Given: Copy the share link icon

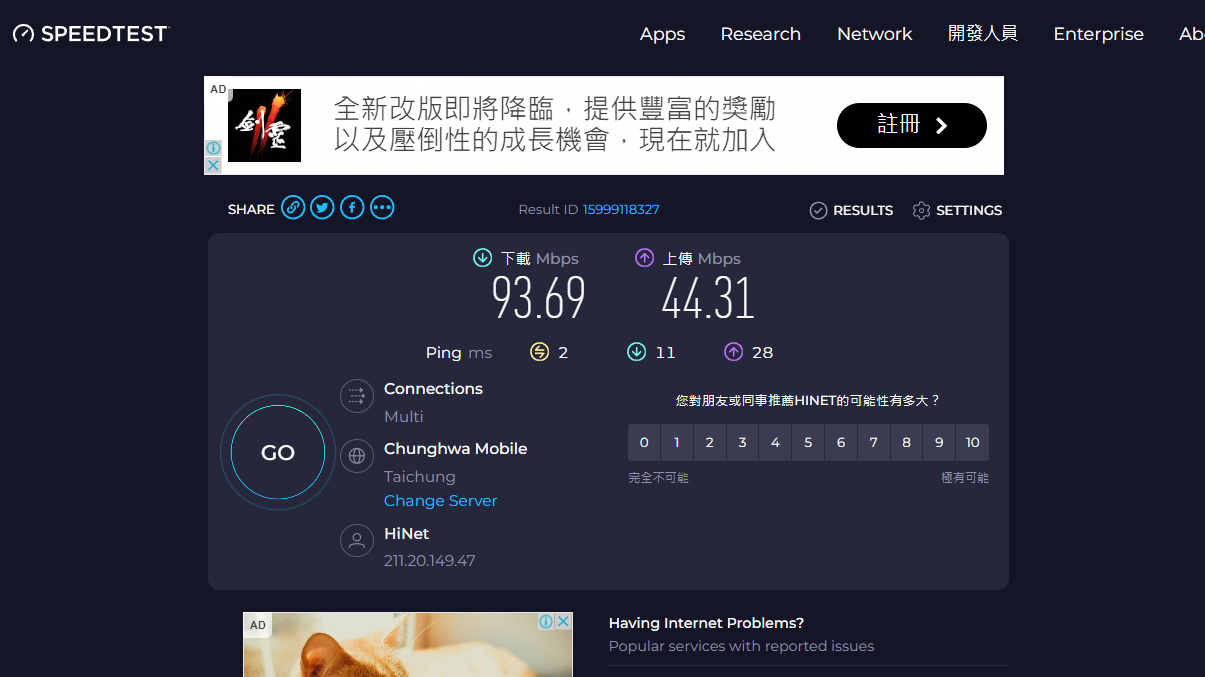Looking at the screenshot, I should (293, 208).
